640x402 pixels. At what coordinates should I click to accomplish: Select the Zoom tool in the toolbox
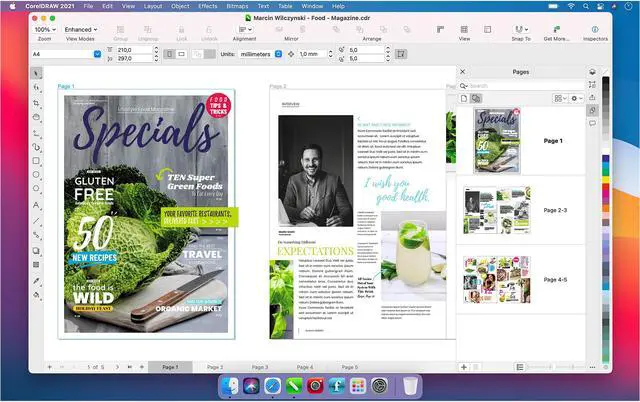[36, 118]
